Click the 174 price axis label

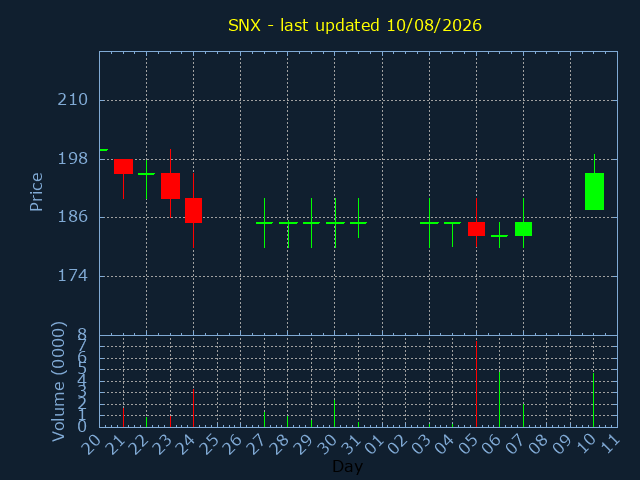(73, 276)
